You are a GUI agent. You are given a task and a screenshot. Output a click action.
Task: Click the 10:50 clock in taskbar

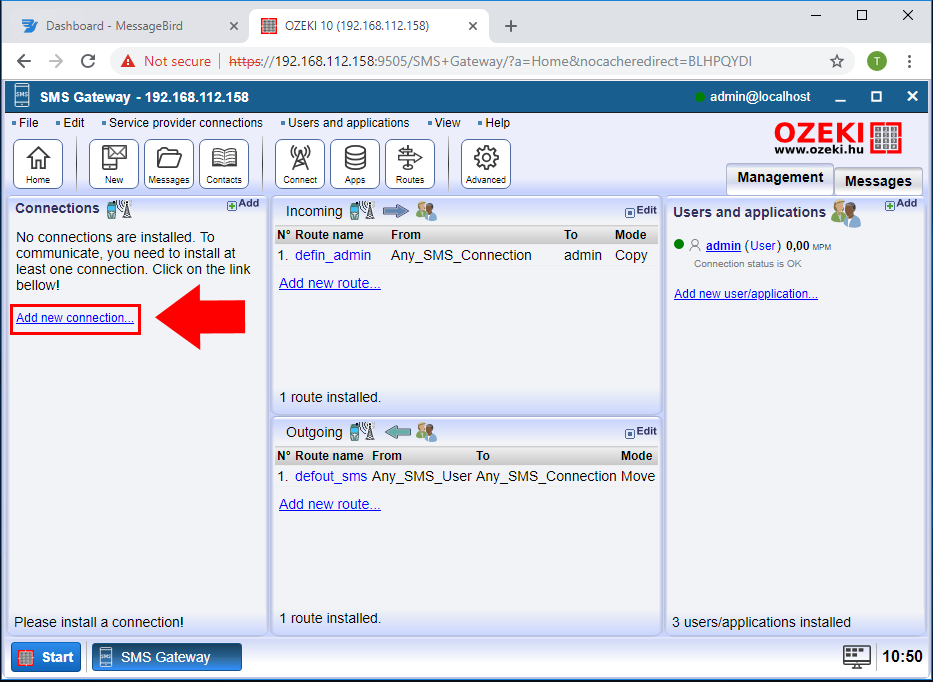pyautogui.click(x=902, y=657)
